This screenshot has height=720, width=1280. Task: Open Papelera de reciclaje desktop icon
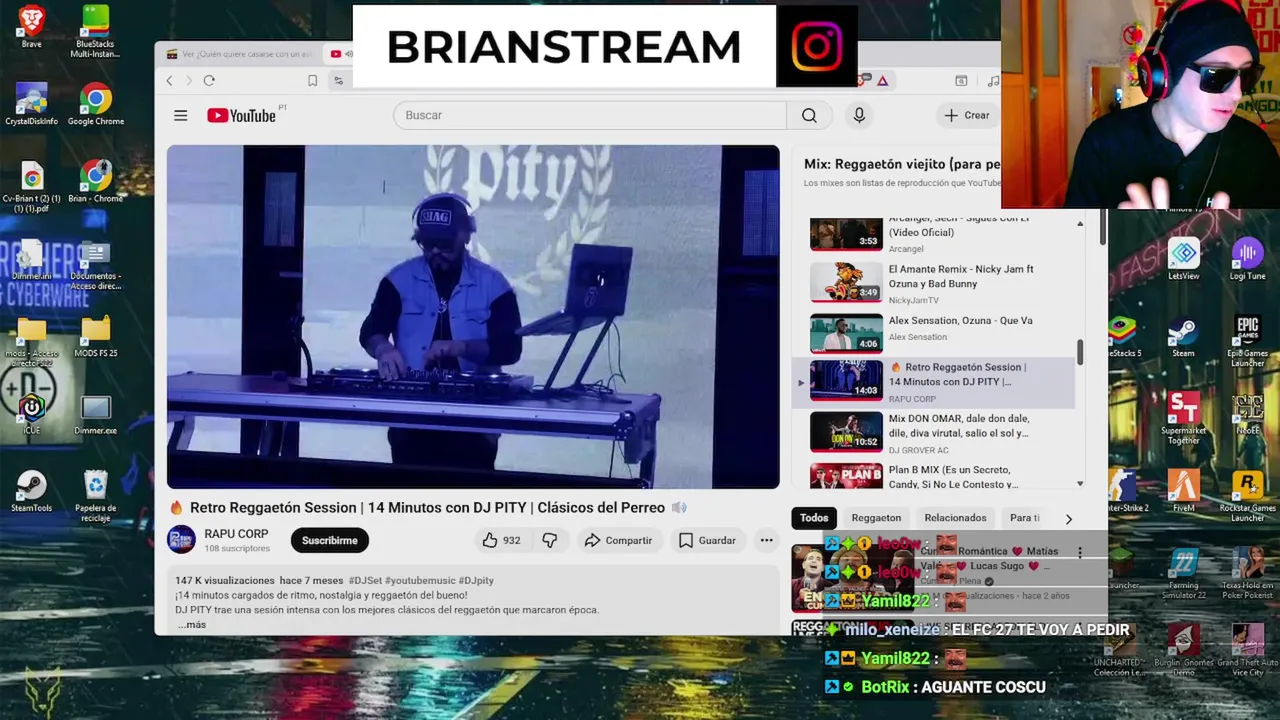(95, 495)
